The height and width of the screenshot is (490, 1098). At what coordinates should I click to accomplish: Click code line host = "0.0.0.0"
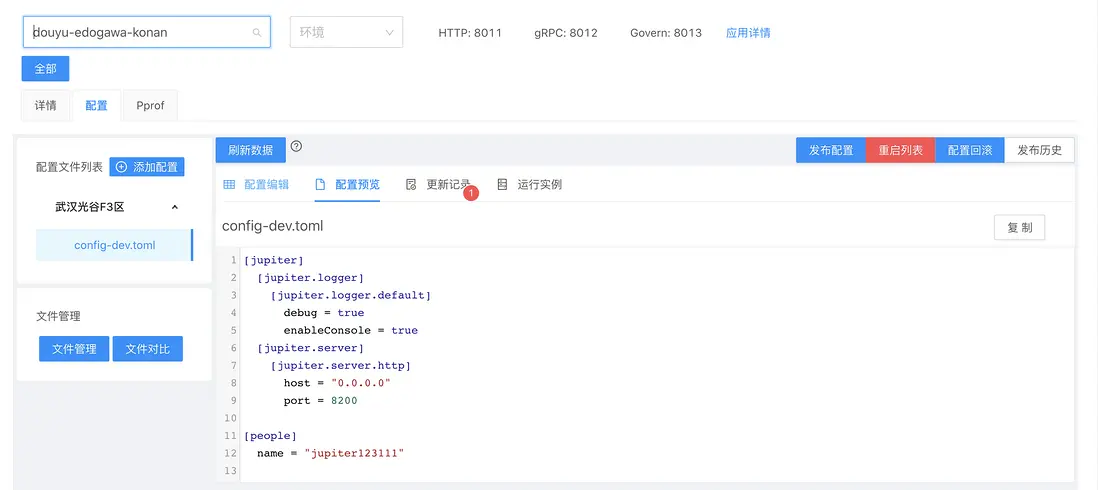pyautogui.click(x=337, y=383)
